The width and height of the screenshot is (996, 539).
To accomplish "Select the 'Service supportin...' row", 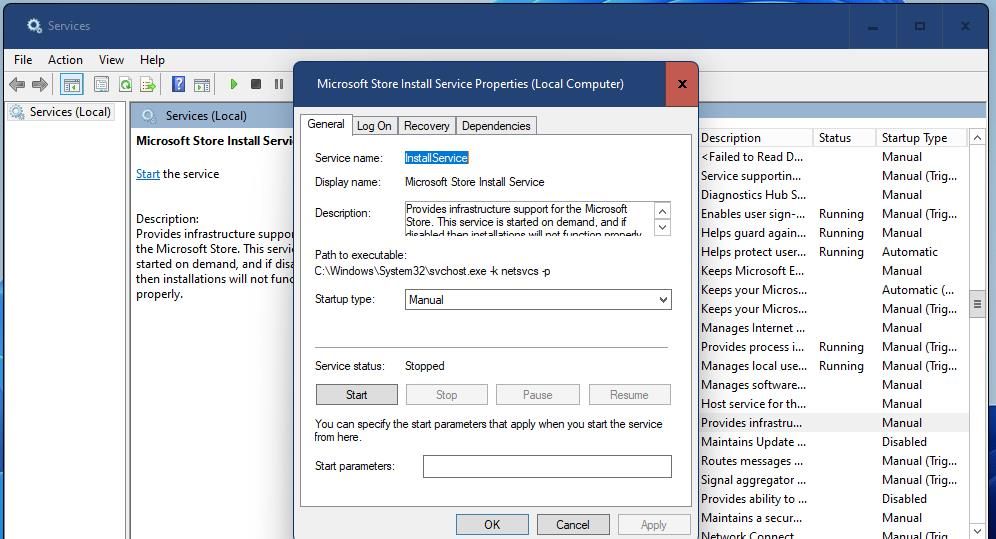I will click(833, 176).
